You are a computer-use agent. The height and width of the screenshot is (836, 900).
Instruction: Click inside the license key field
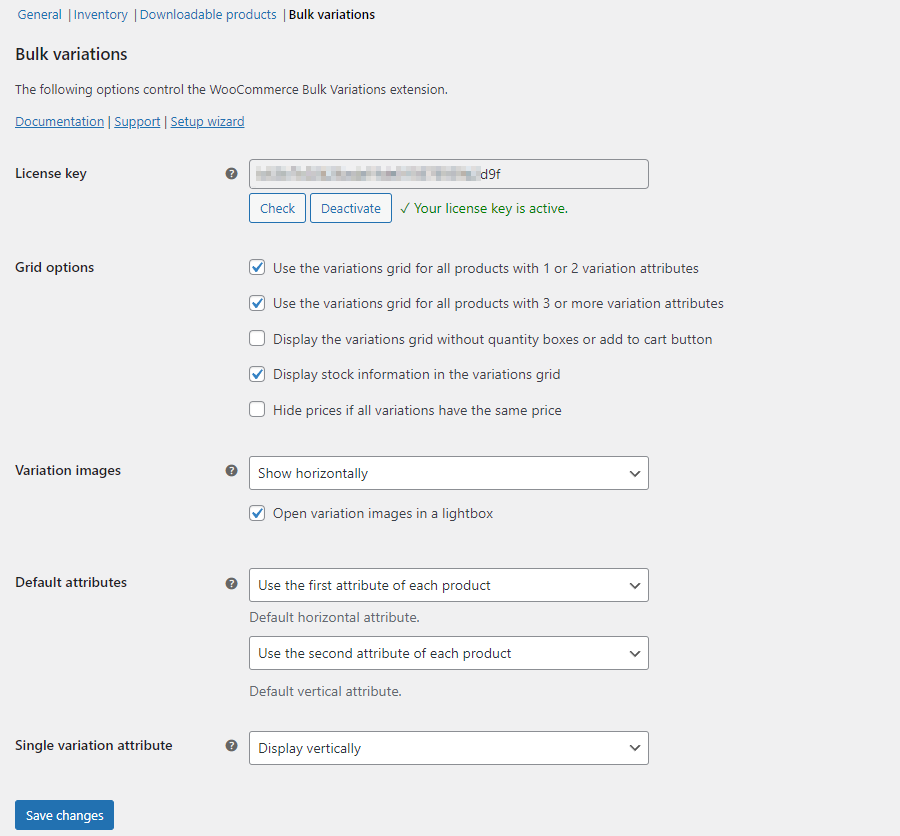[447, 173]
